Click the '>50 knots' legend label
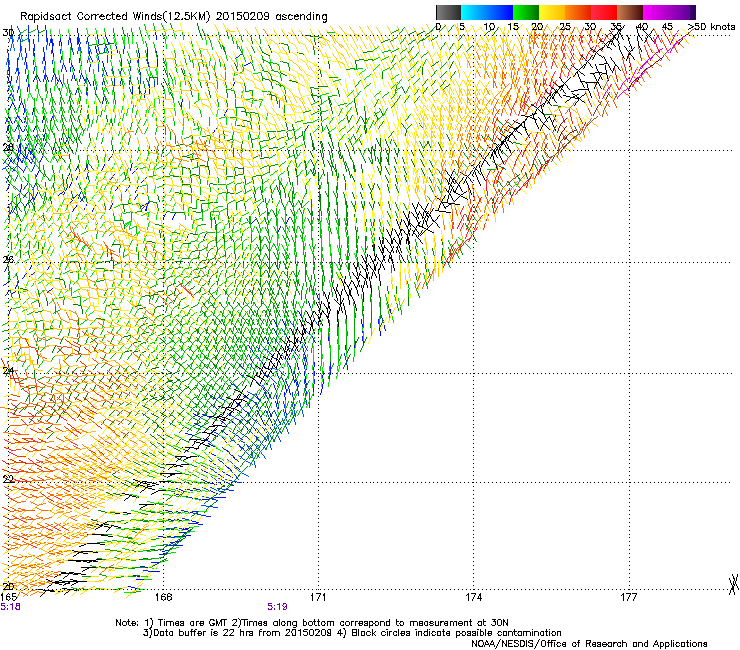This screenshot has height=650, width=740. [x=712, y=26]
